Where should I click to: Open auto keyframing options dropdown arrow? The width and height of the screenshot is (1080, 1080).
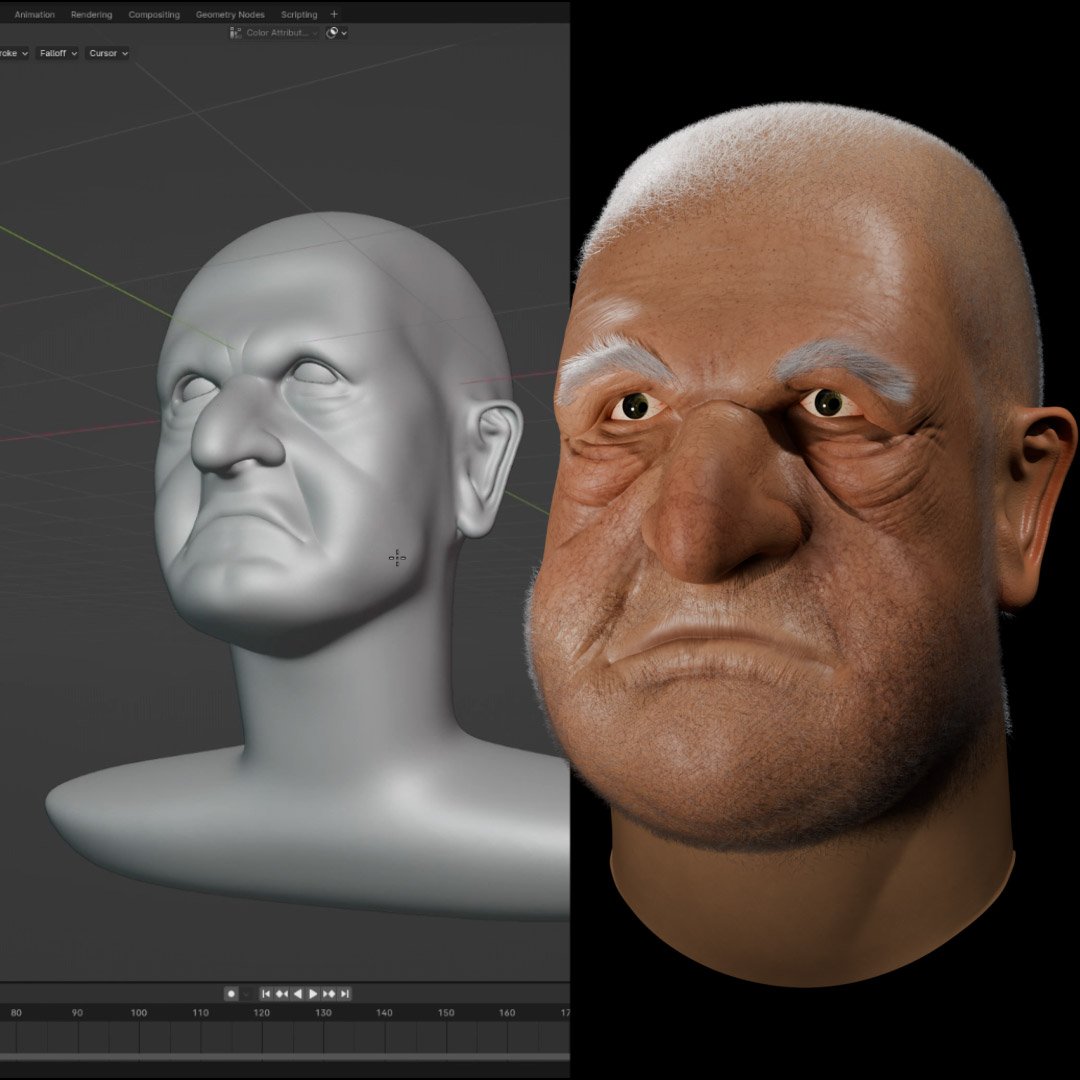coord(246,994)
